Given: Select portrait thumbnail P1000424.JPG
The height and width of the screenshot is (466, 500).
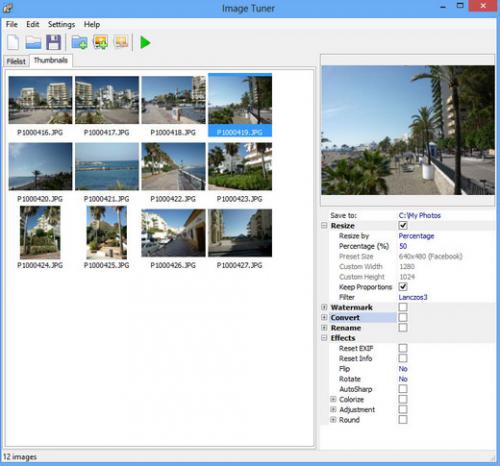Looking at the screenshot, I should [40, 237].
